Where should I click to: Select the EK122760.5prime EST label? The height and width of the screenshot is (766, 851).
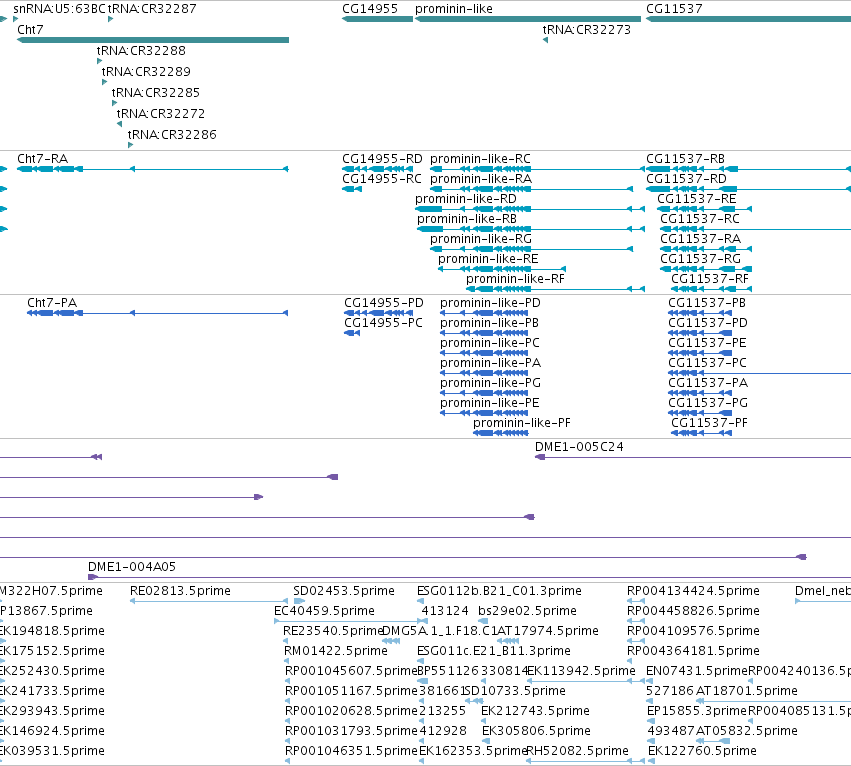click(702, 751)
